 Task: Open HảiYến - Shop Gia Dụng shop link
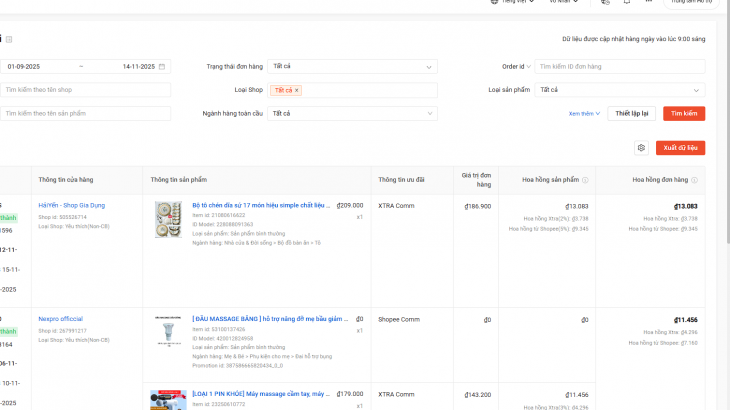pyautogui.click(x=72, y=205)
